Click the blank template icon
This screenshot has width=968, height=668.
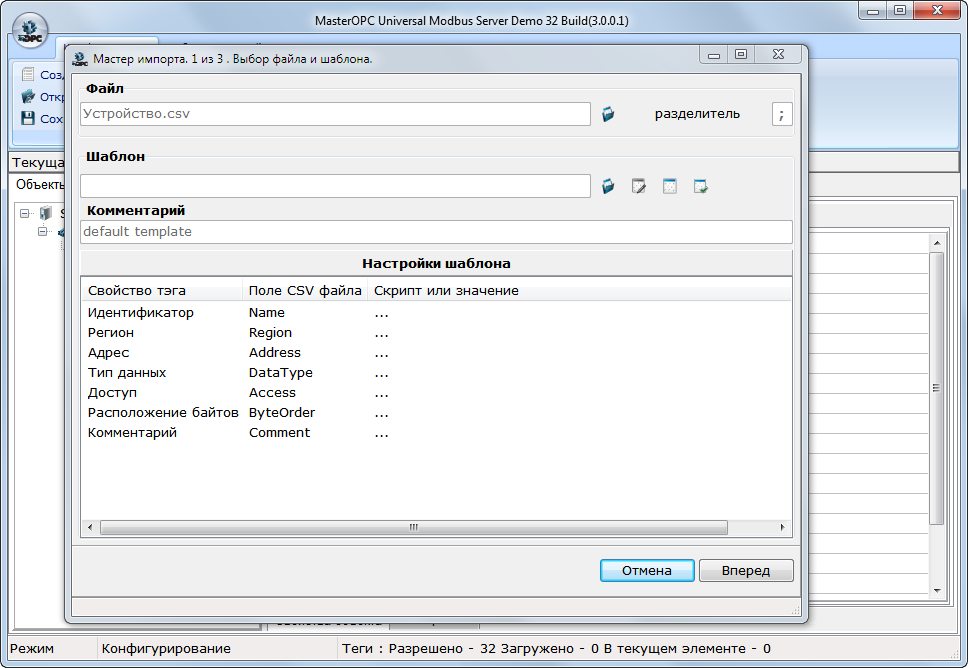(x=670, y=186)
